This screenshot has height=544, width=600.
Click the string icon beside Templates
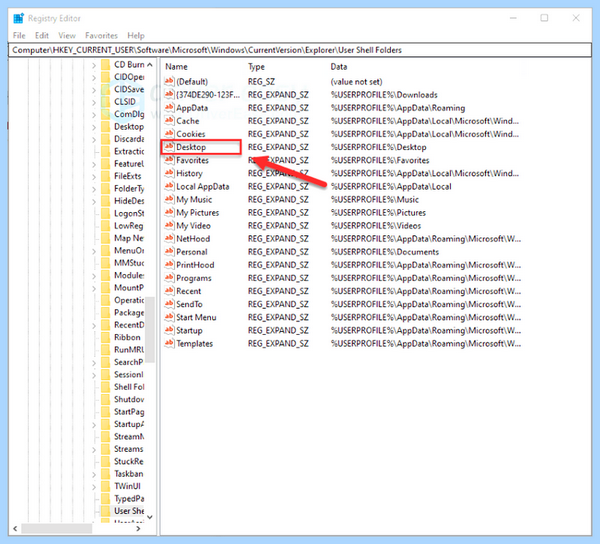[x=169, y=343]
